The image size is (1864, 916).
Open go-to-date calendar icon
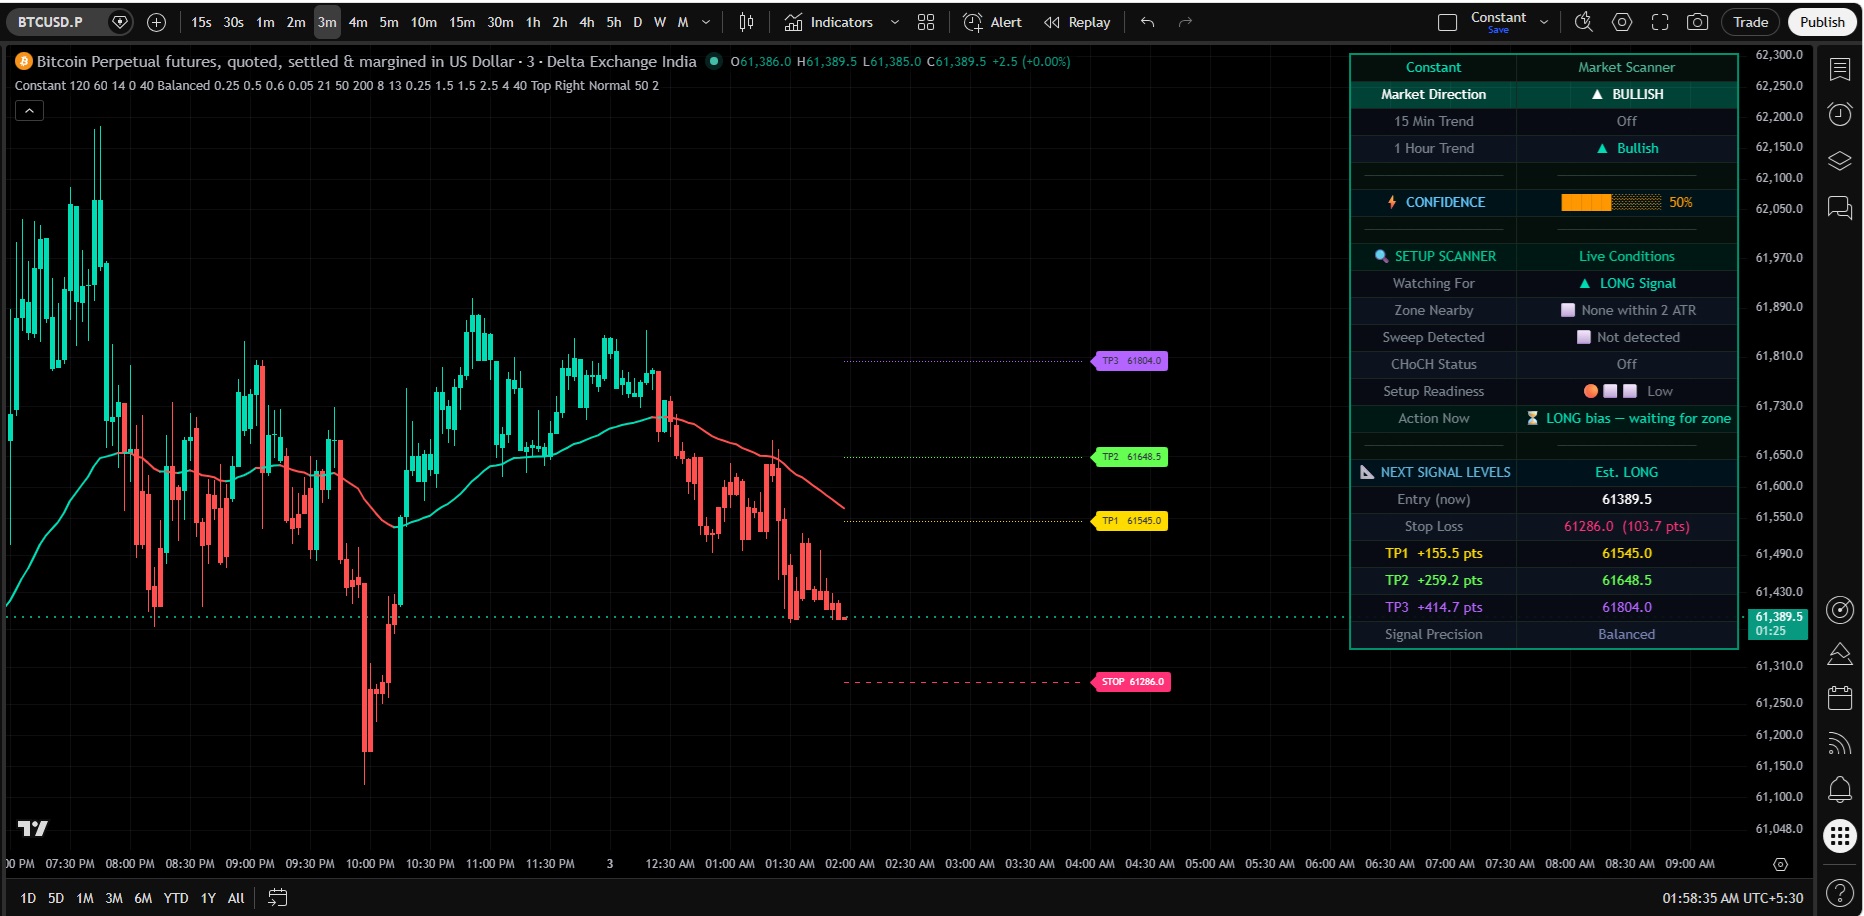(277, 898)
